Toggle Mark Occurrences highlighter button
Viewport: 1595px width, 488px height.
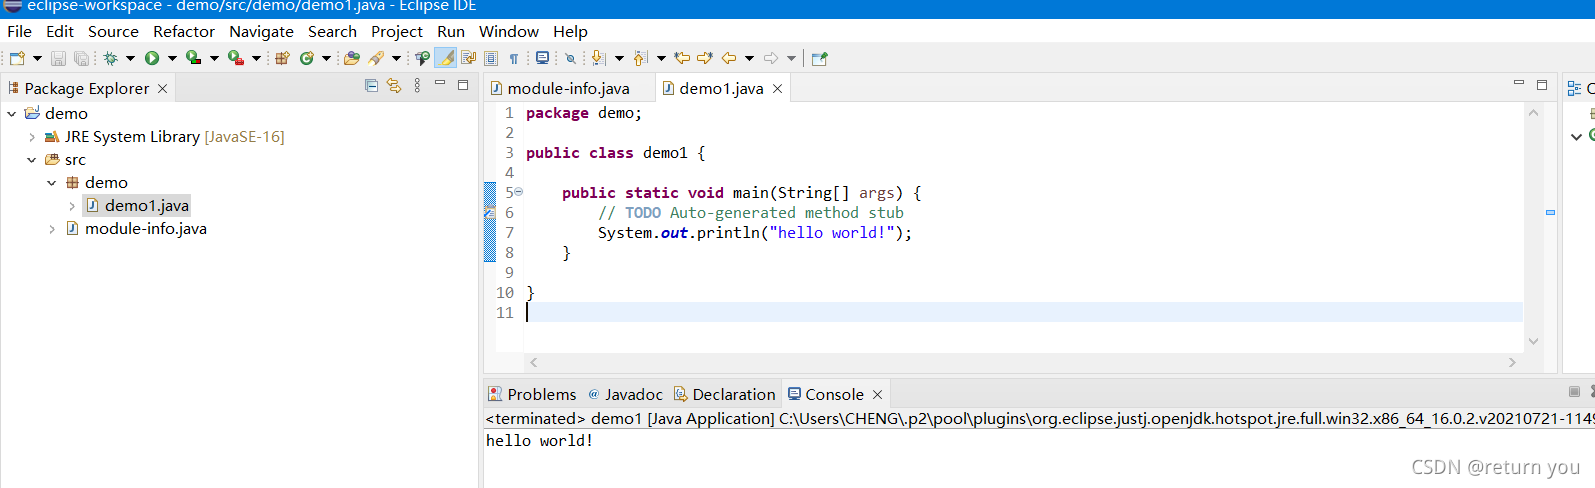point(445,58)
